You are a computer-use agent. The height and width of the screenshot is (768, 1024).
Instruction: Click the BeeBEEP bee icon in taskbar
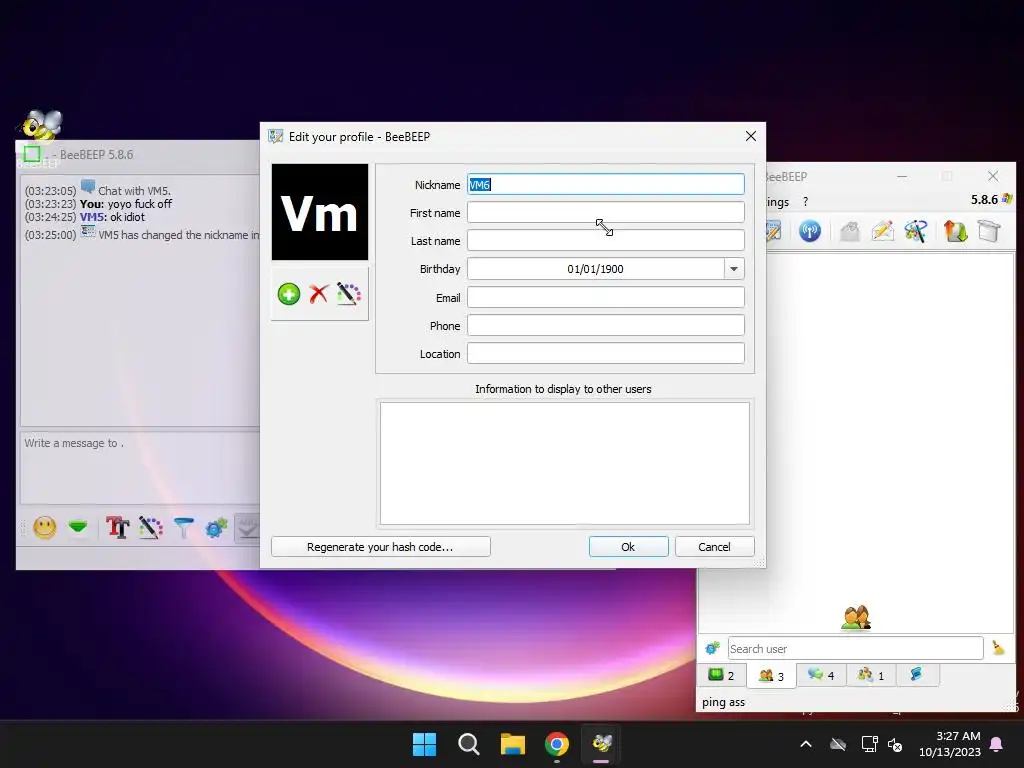(601, 744)
